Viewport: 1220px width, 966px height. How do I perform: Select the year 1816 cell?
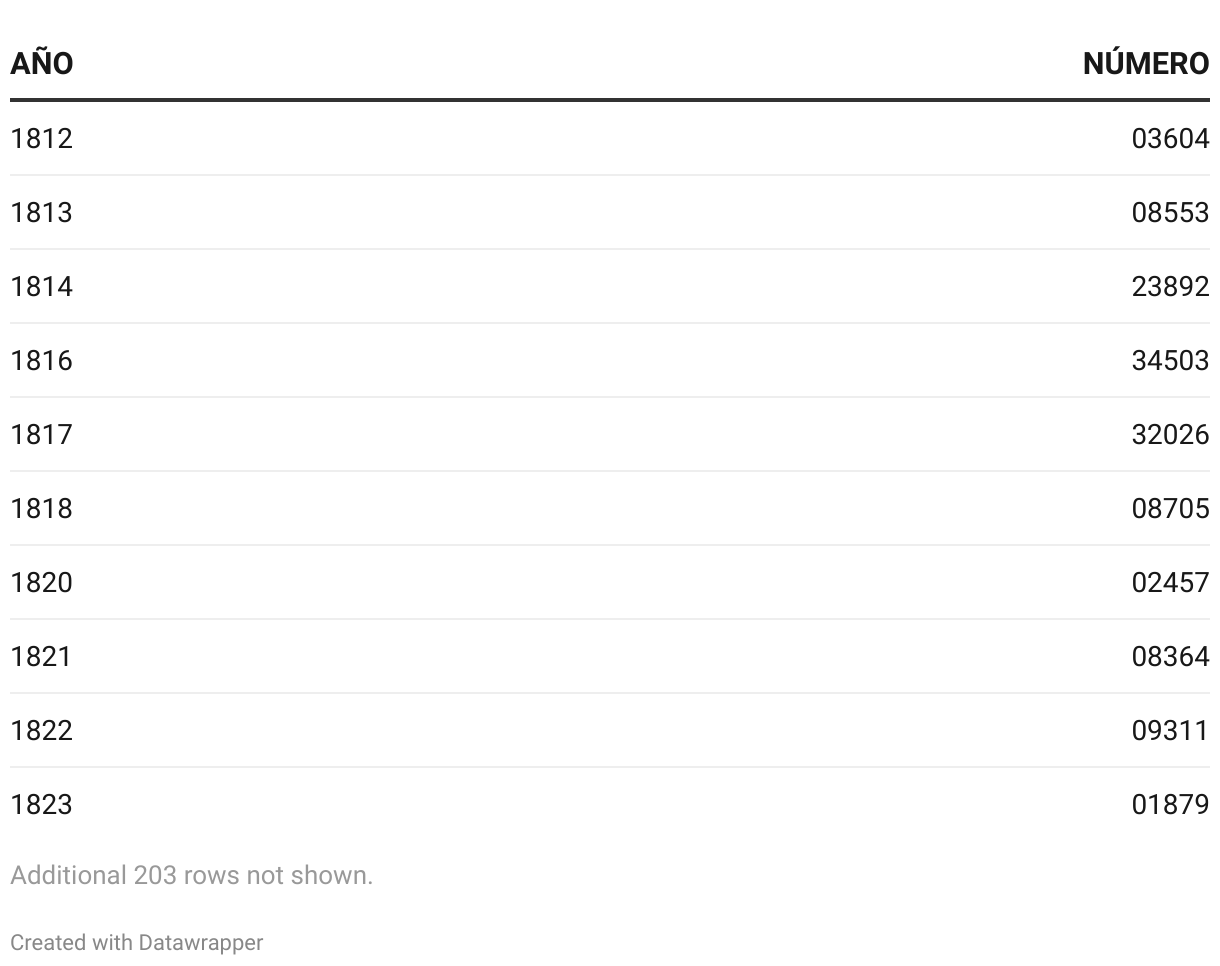coord(41,360)
